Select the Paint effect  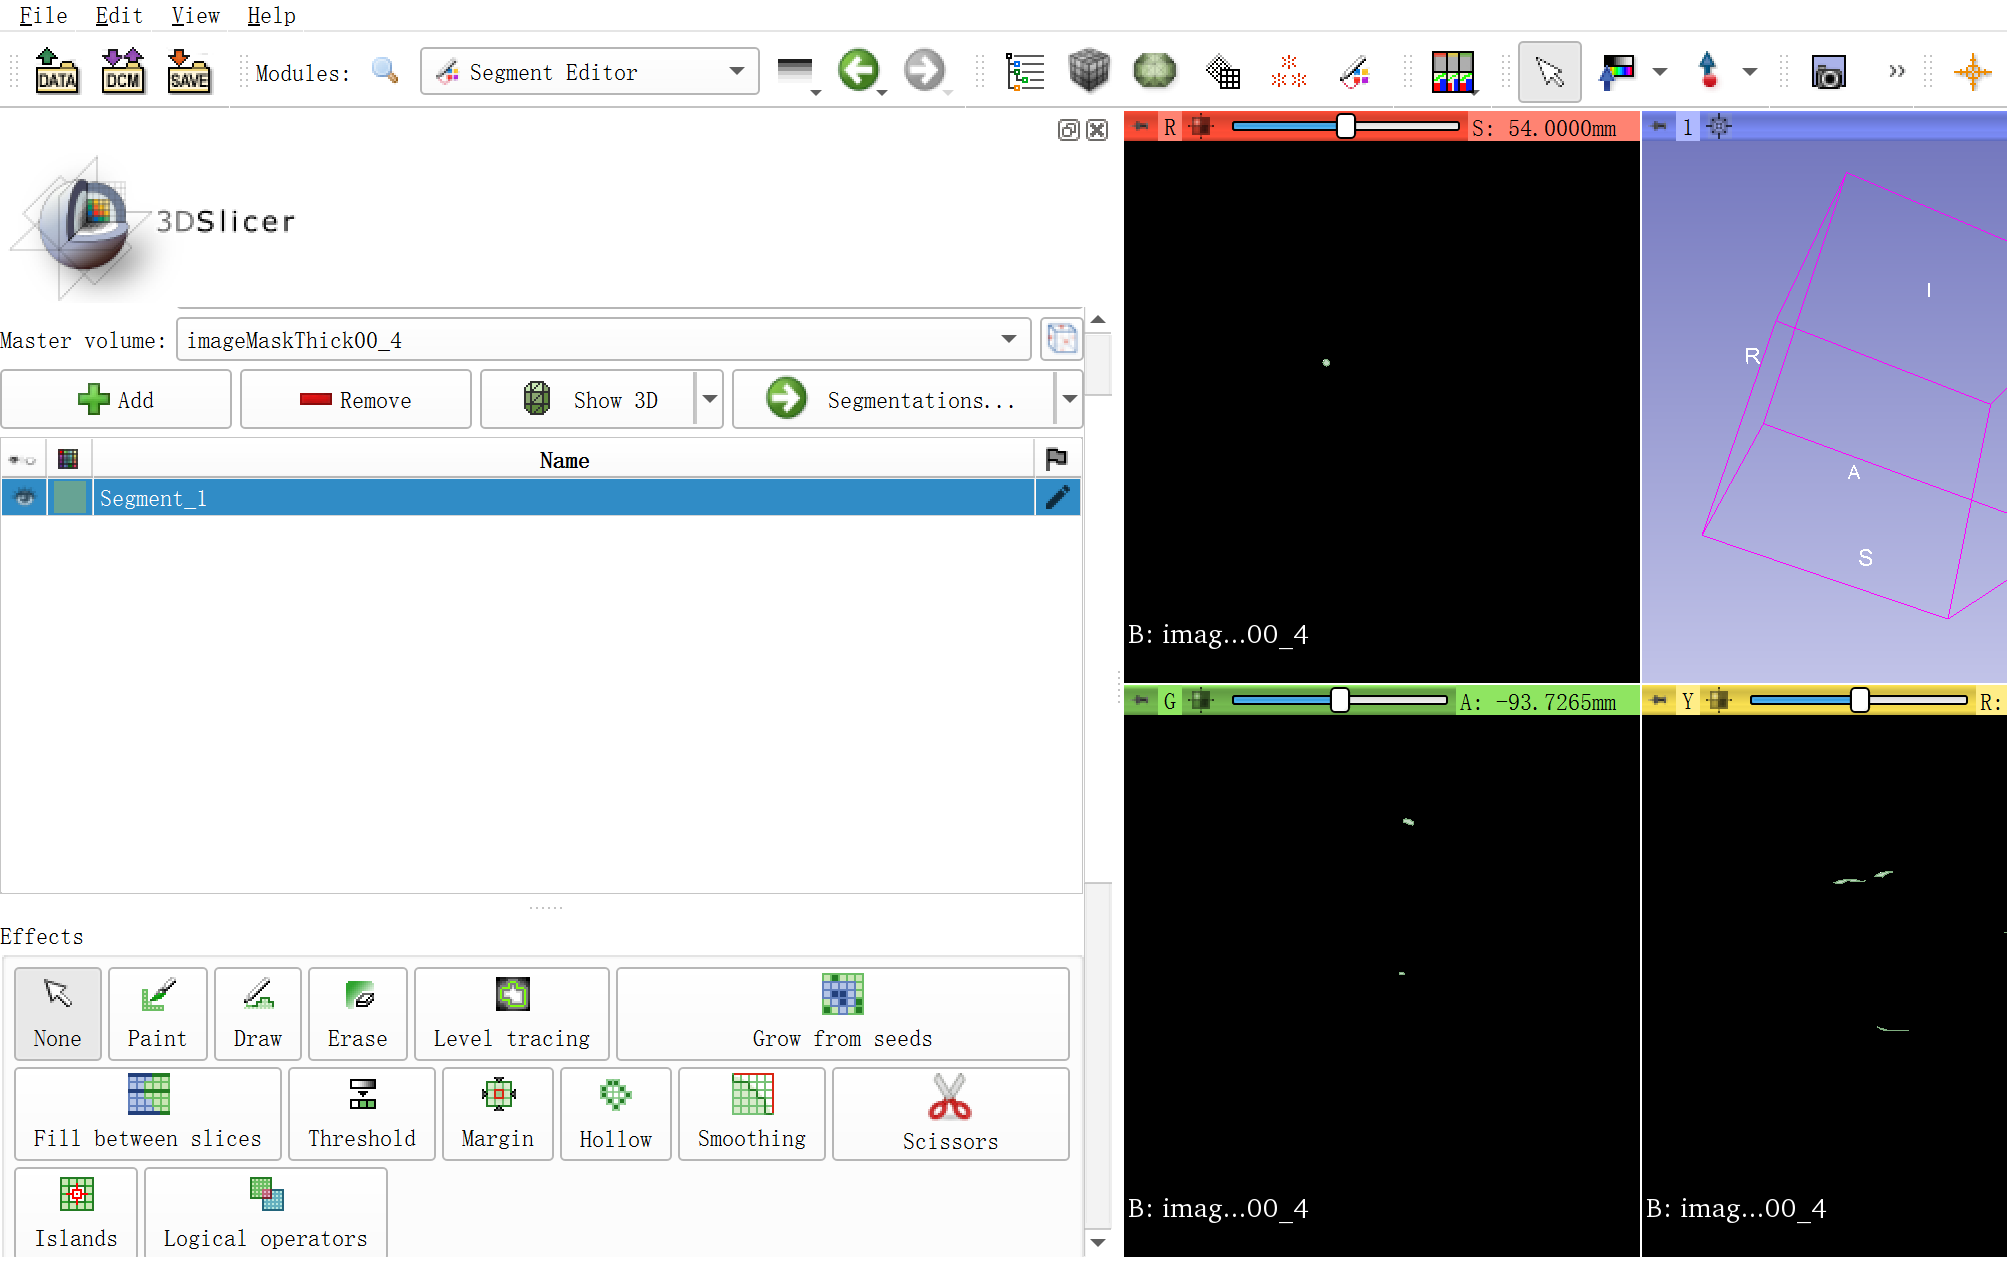[x=157, y=1013]
